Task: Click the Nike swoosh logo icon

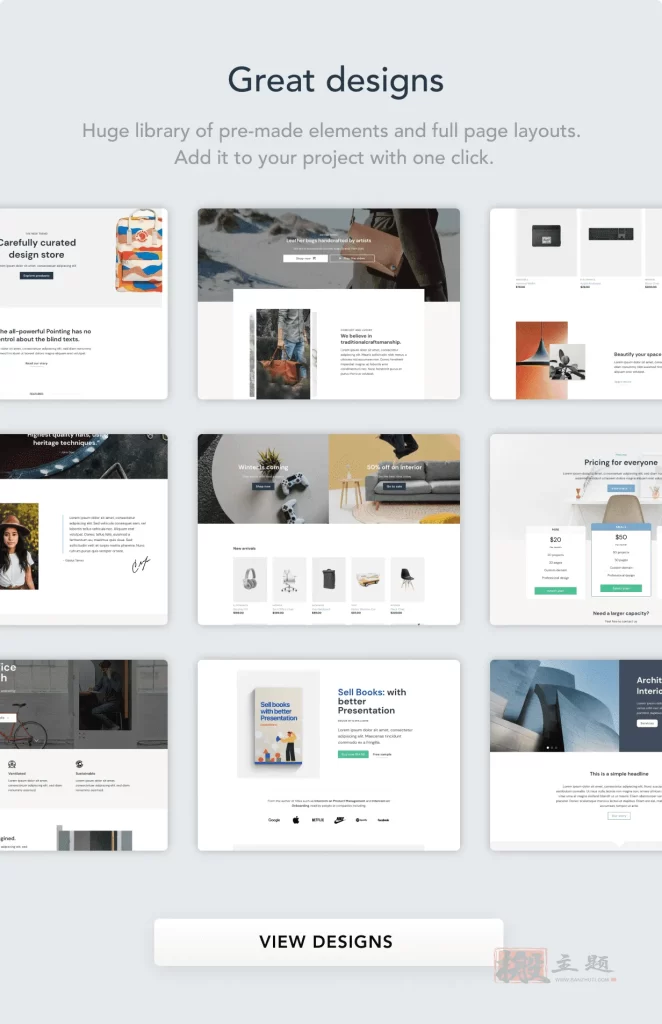Action: click(x=340, y=820)
